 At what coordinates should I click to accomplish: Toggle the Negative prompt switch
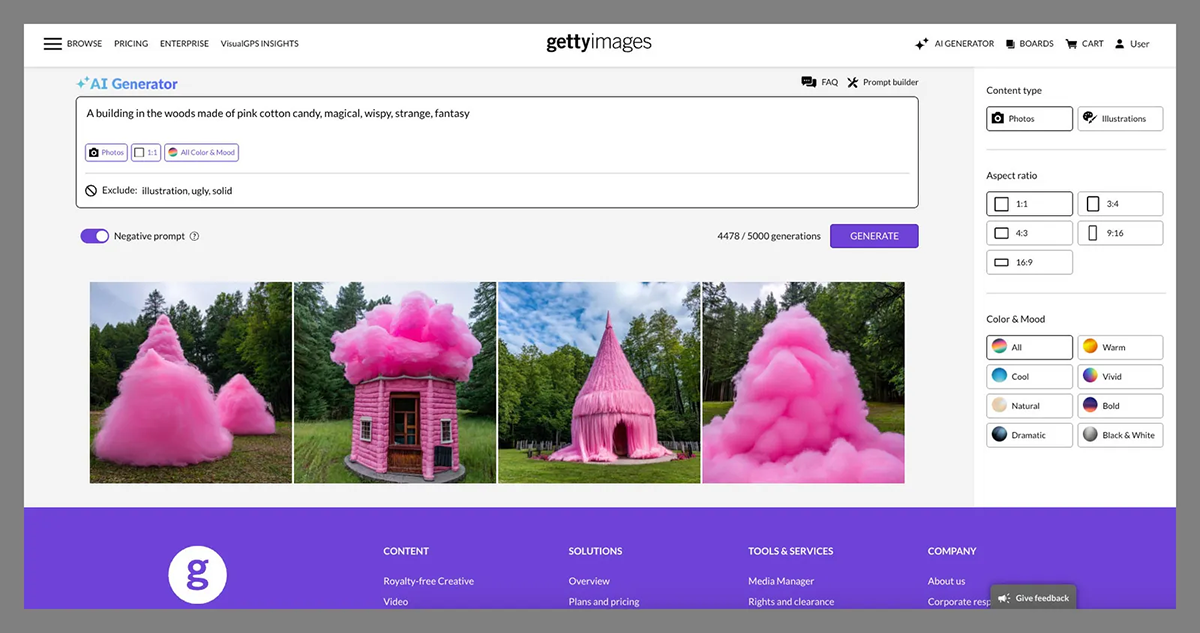pos(94,235)
